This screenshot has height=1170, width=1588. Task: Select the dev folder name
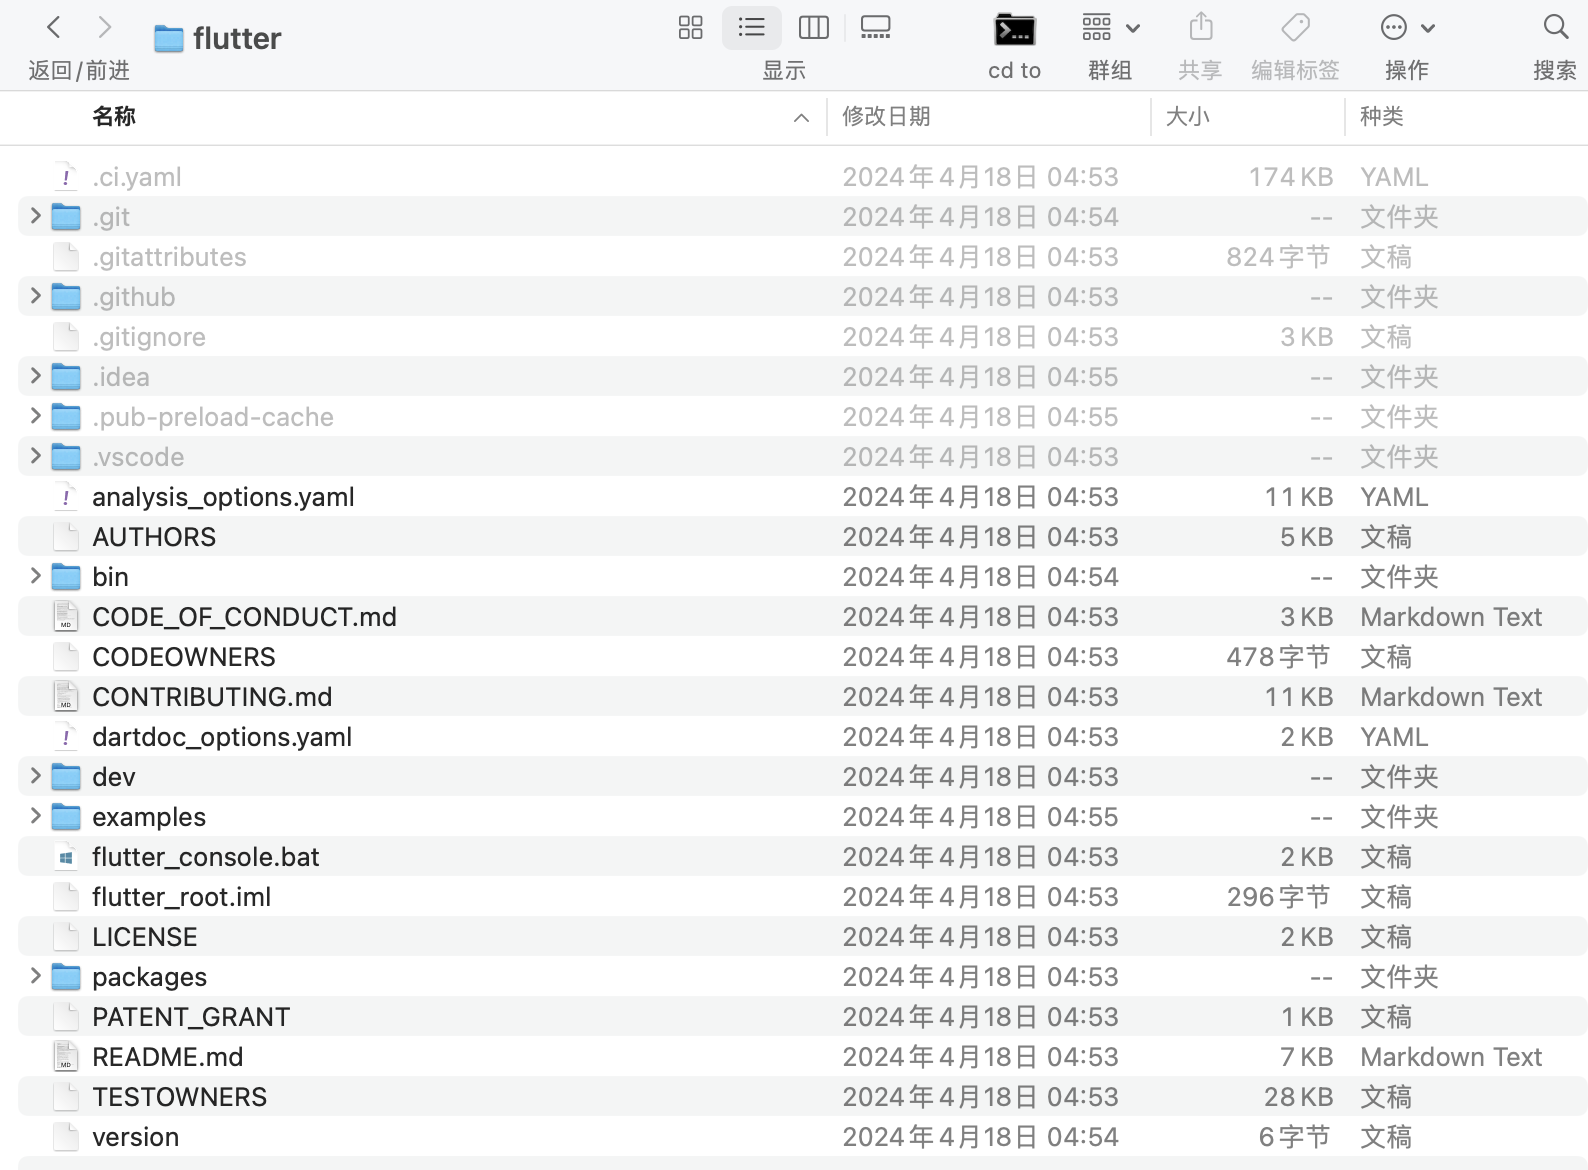(x=114, y=777)
